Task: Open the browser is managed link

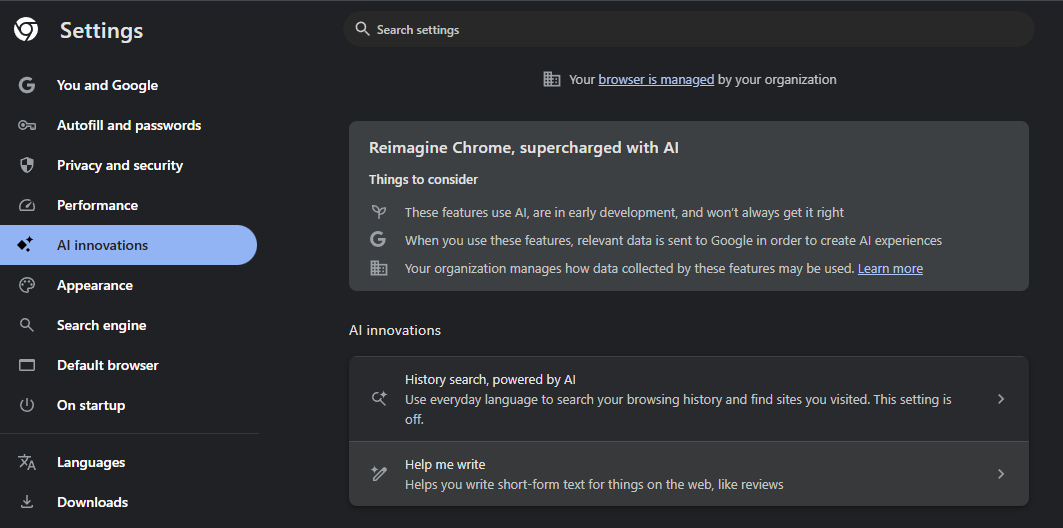Action: (x=656, y=79)
